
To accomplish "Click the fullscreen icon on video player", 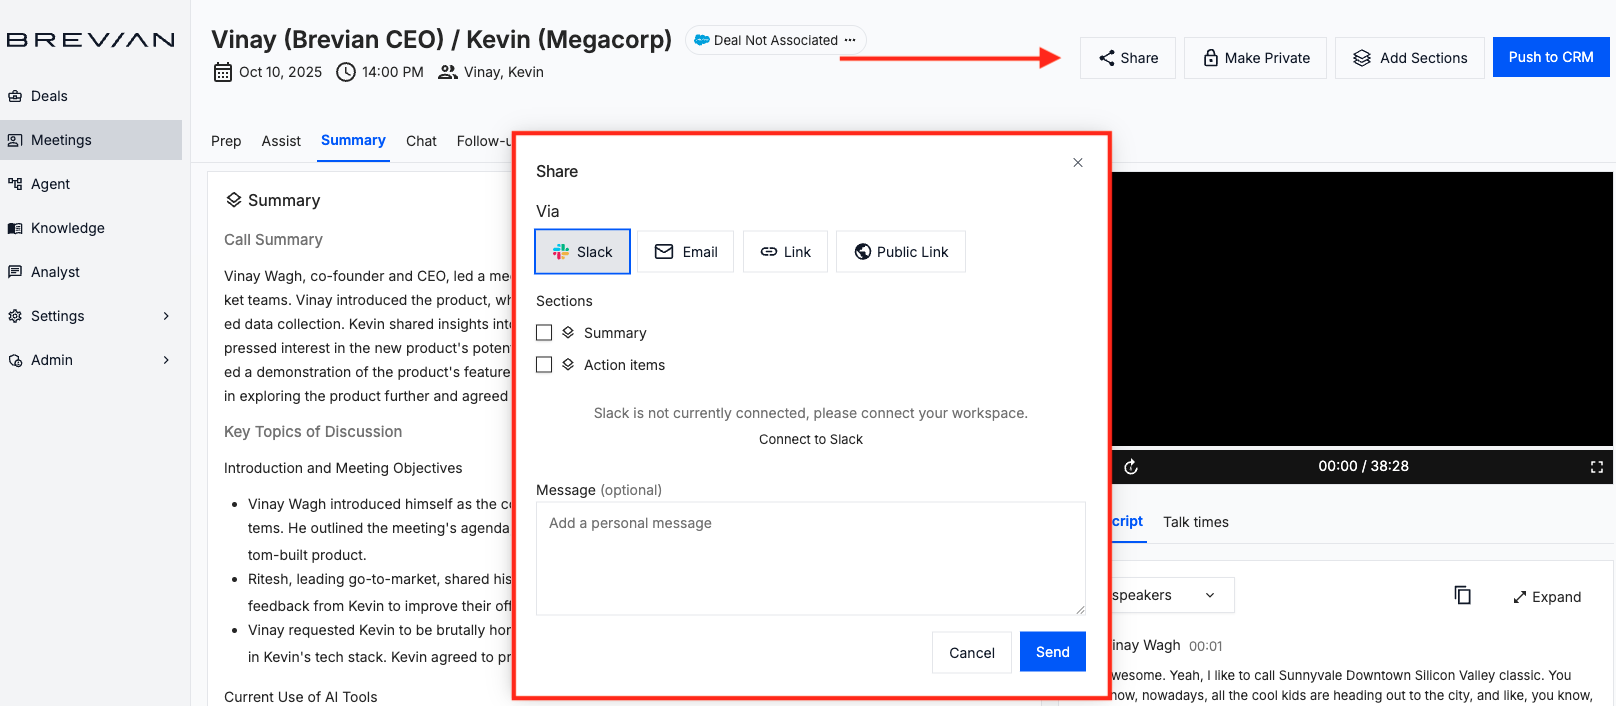I will (1596, 467).
